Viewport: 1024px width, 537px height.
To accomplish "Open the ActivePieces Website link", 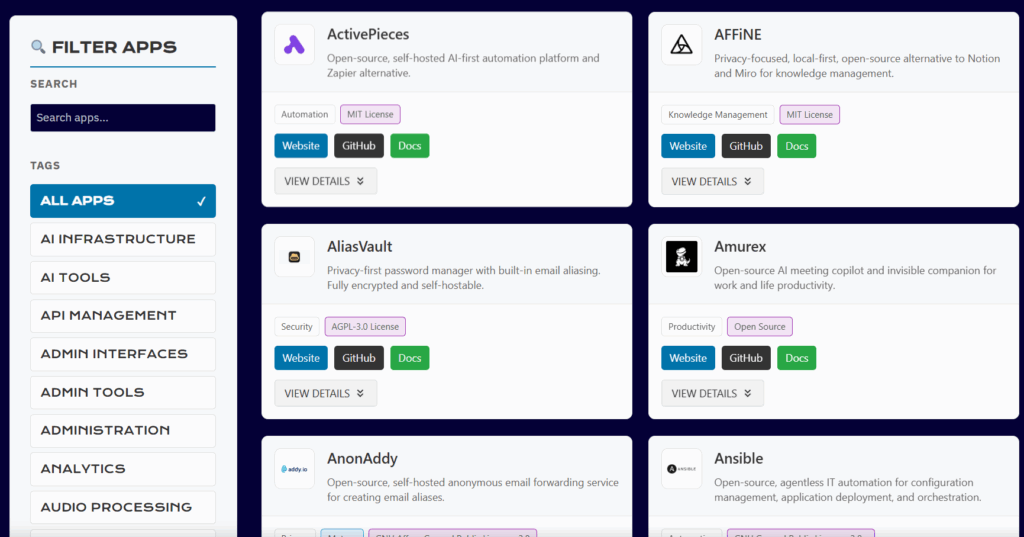I will [x=301, y=146].
